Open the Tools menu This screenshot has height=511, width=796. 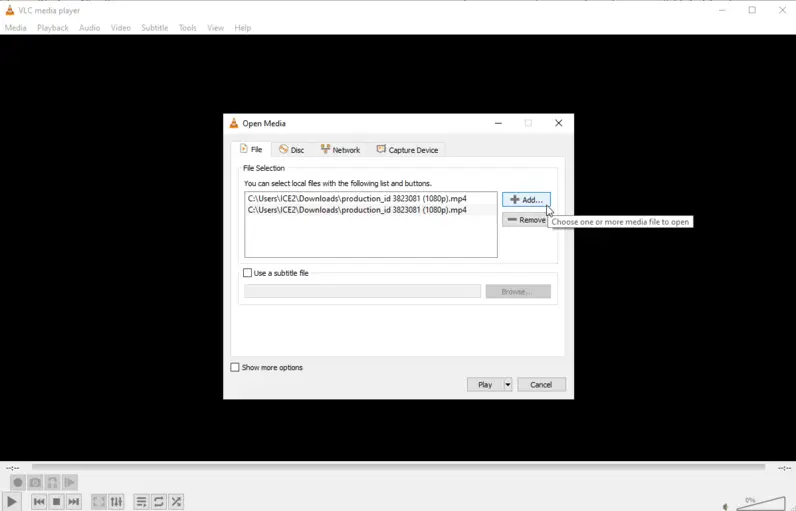point(187,28)
